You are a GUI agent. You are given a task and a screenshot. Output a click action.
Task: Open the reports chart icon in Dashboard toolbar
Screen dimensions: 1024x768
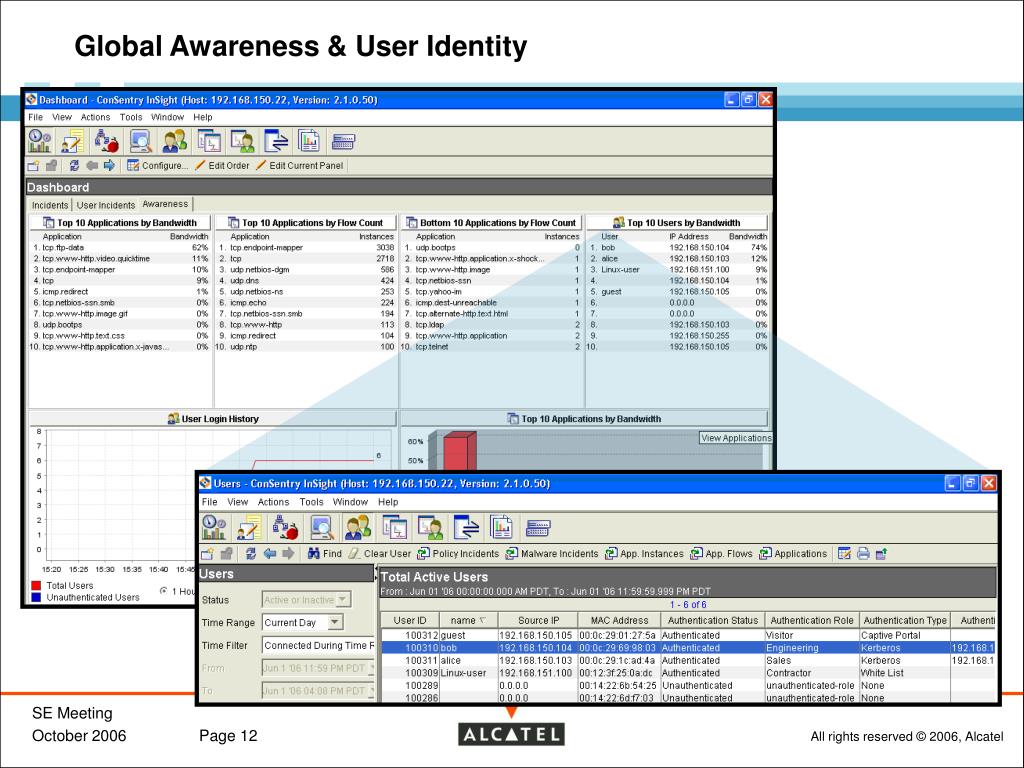[x=309, y=140]
